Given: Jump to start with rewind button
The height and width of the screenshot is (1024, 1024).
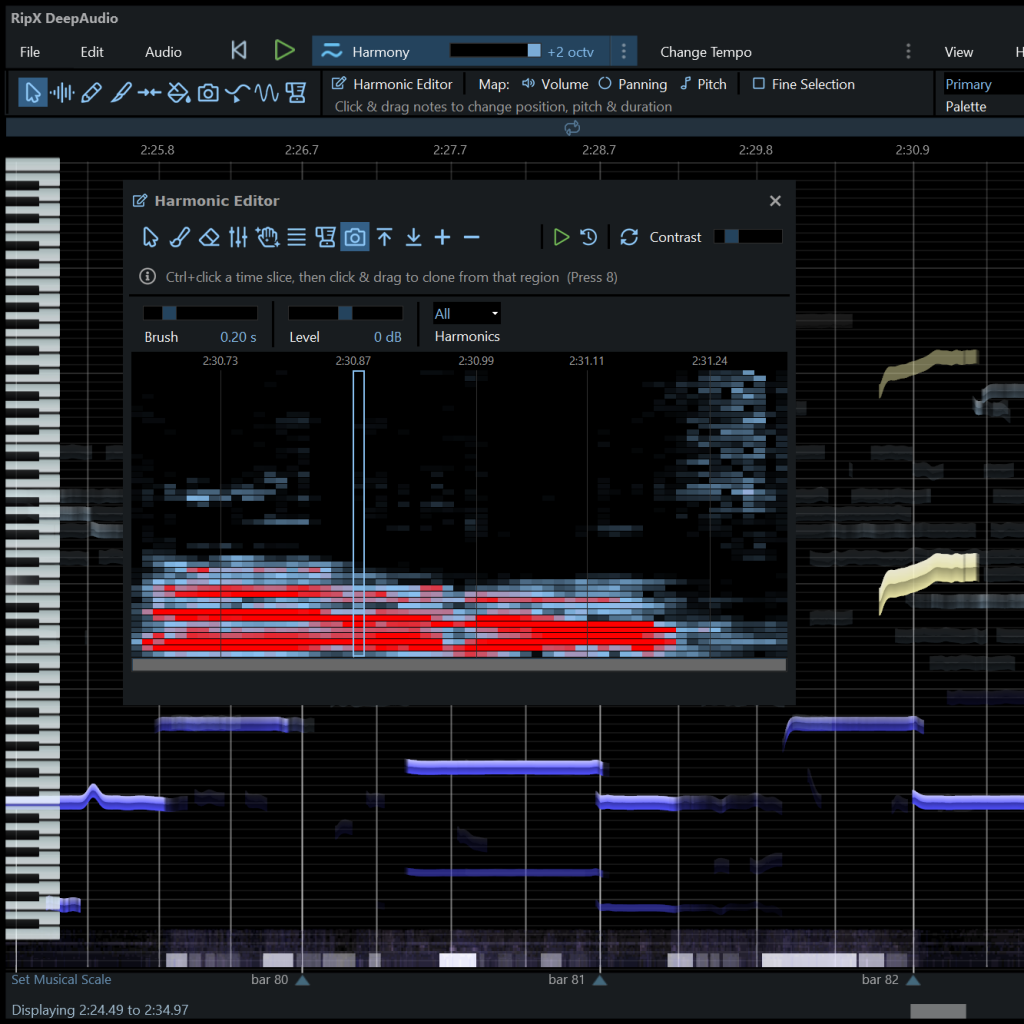Looking at the screenshot, I should coord(239,51).
